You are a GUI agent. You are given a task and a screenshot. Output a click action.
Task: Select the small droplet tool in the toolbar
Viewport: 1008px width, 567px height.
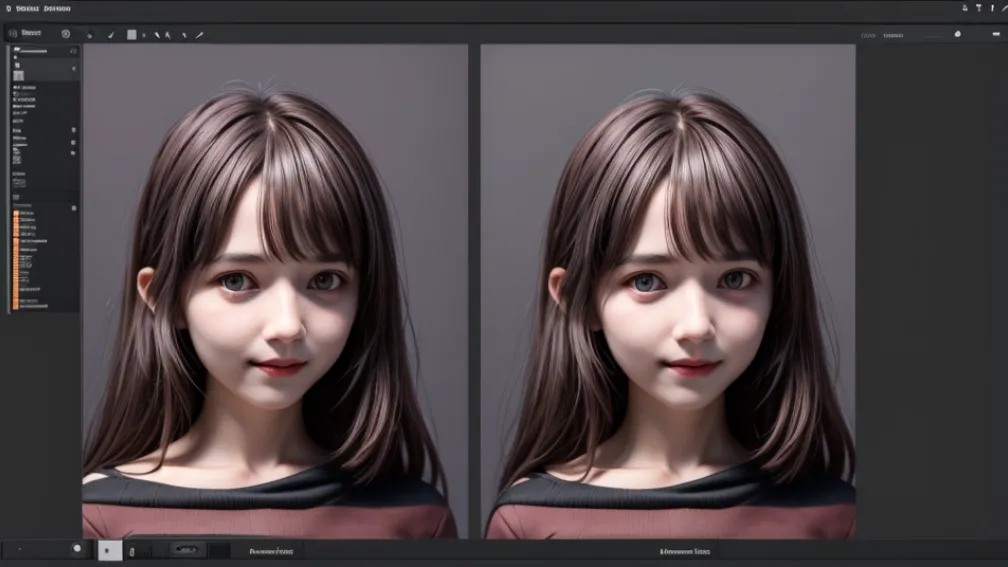[x=89, y=35]
